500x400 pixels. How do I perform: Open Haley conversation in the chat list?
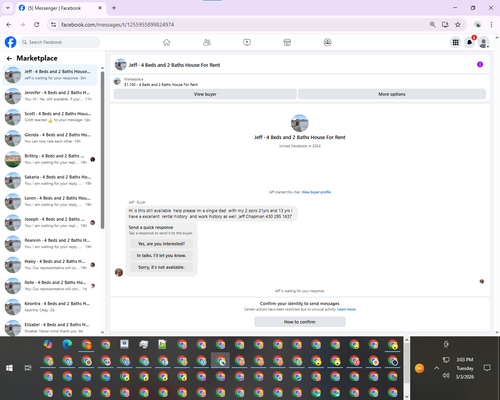[x=50, y=265]
